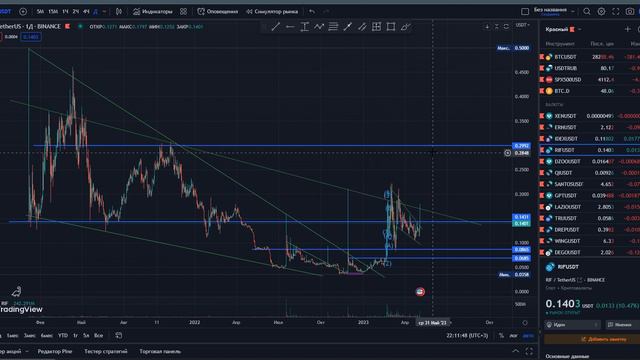Viewport: 640px width, 360px height.
Task: Open Редактор Pine tab
Action: (x=55, y=351)
